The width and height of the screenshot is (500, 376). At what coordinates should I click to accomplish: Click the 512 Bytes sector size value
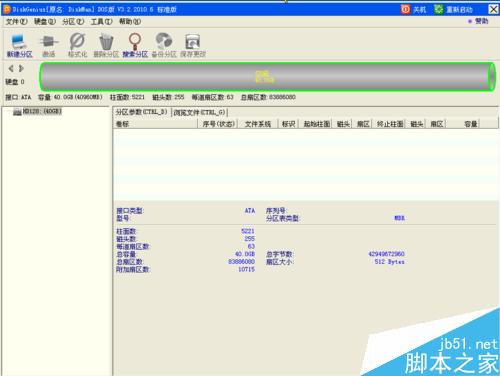click(x=389, y=262)
